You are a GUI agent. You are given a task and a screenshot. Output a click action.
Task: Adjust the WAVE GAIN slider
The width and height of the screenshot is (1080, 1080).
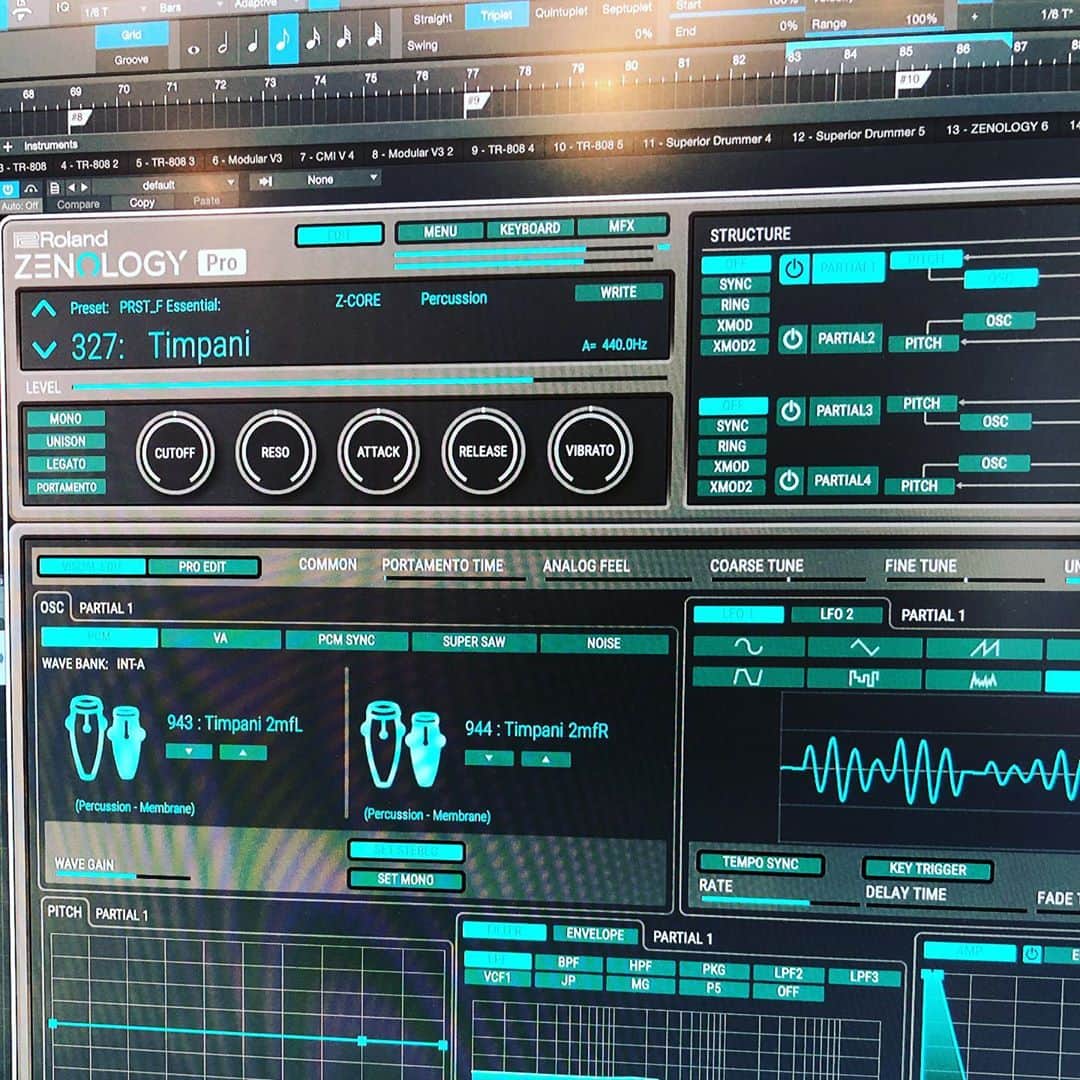pos(122,876)
